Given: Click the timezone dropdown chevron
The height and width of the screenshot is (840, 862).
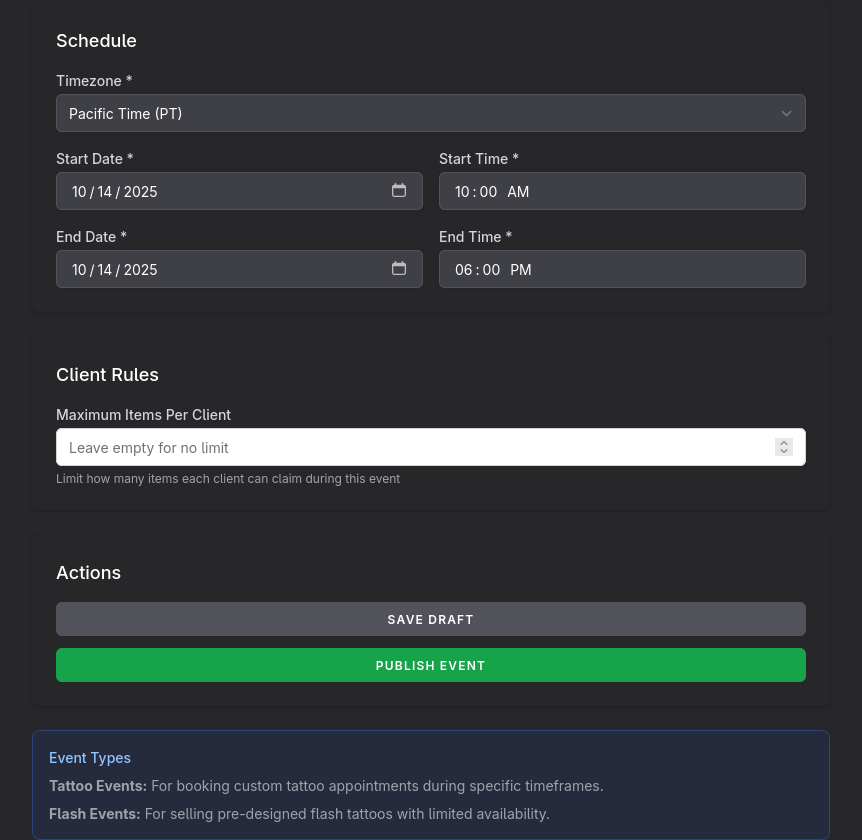Looking at the screenshot, I should click(x=786, y=113).
